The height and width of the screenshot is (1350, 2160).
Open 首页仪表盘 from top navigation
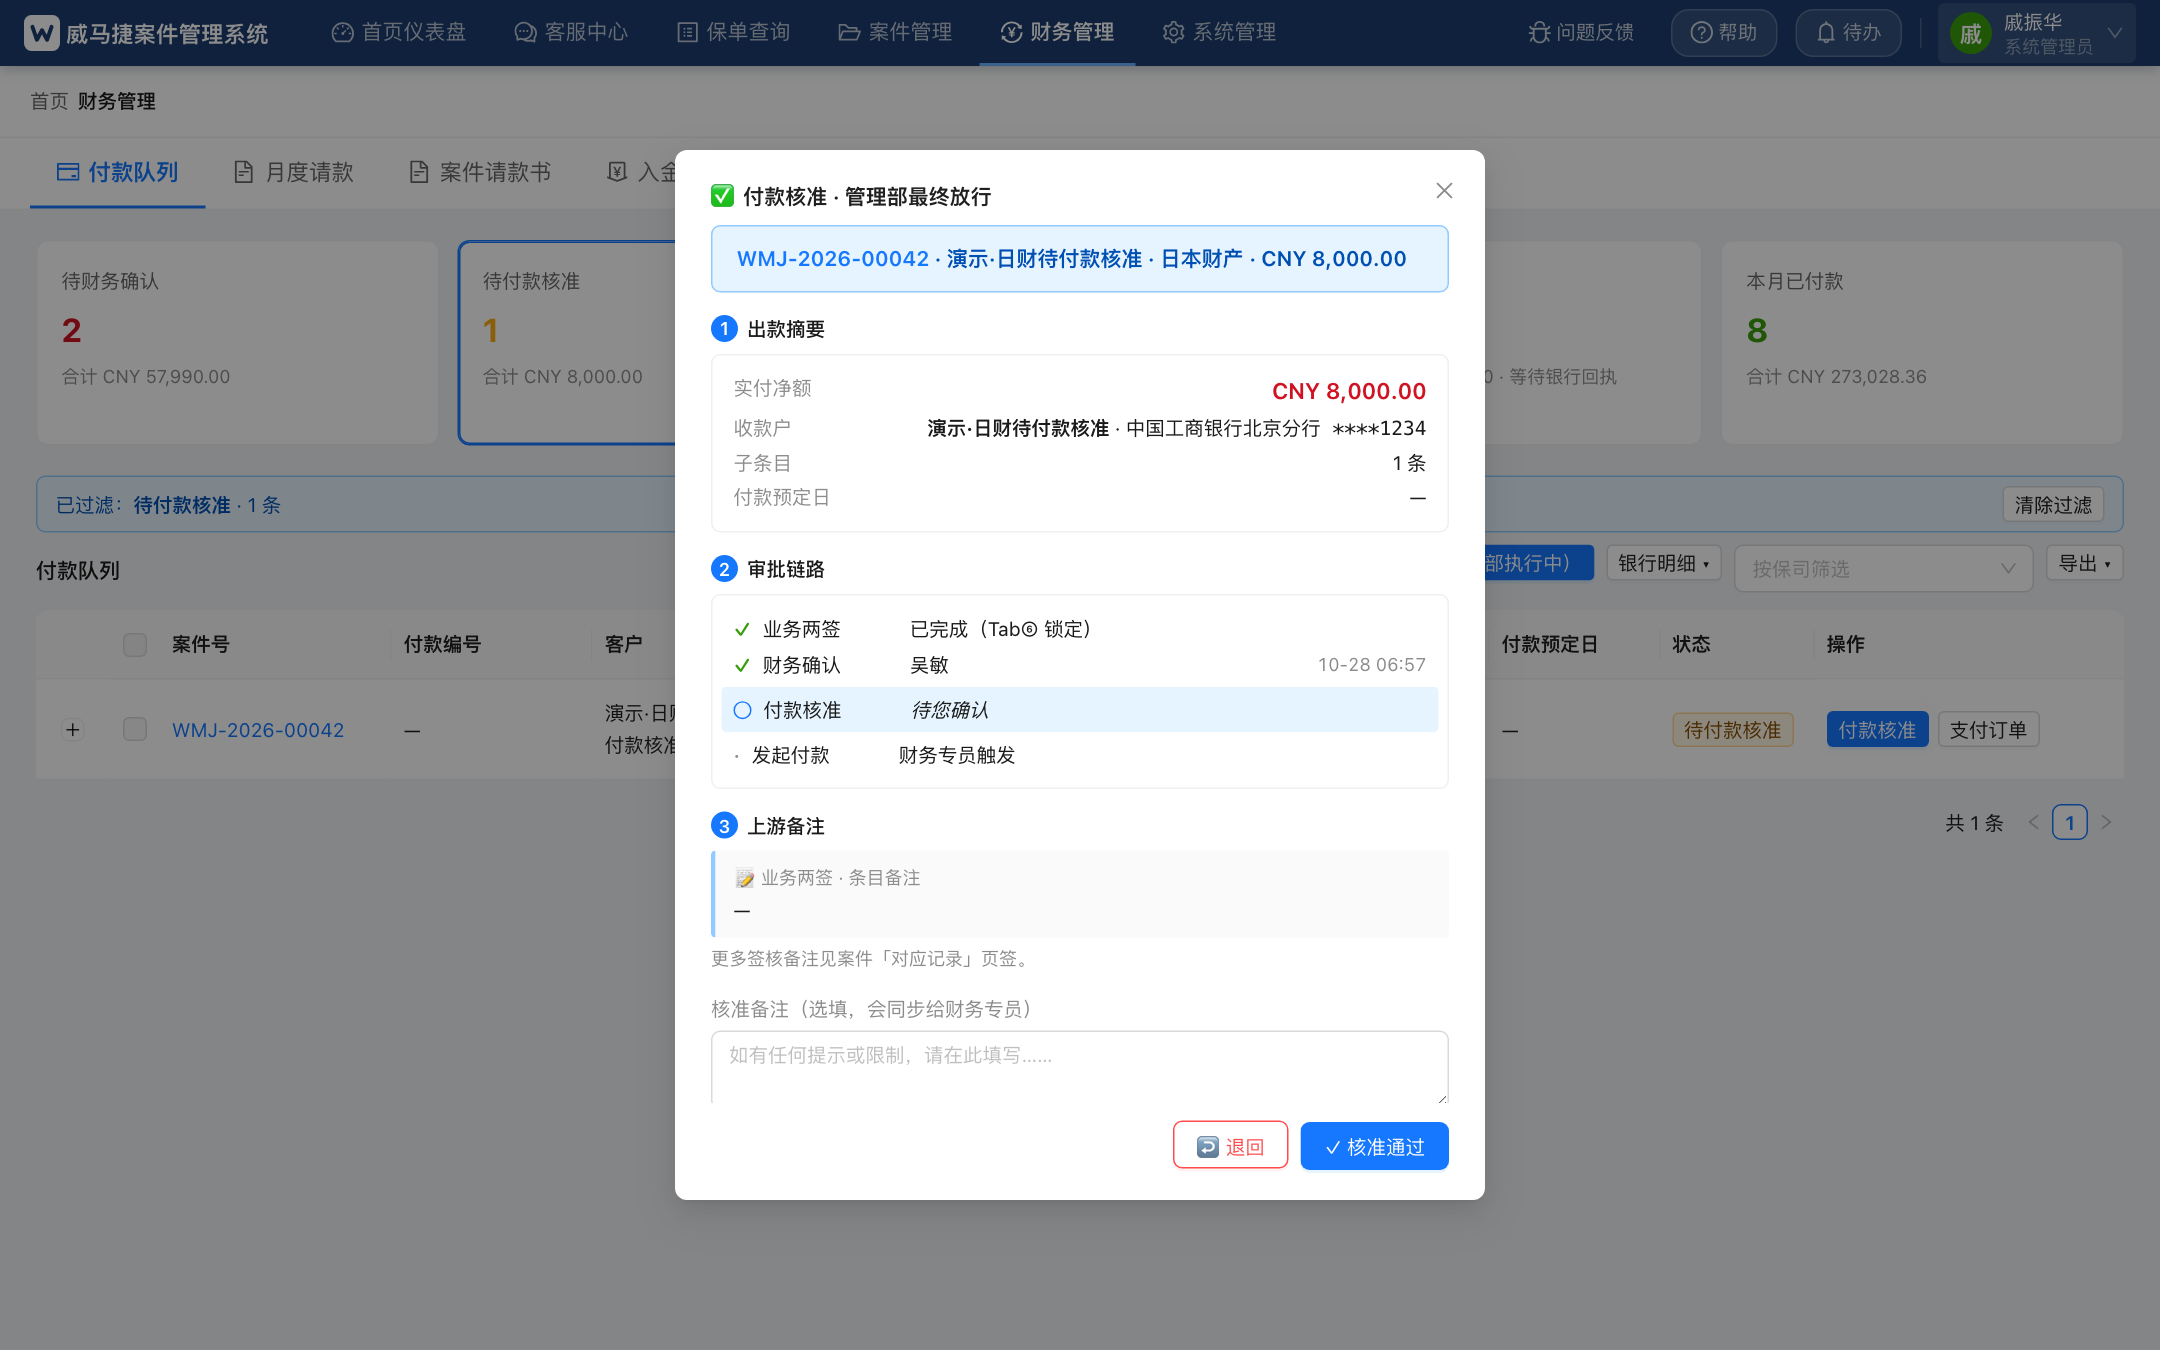[399, 33]
